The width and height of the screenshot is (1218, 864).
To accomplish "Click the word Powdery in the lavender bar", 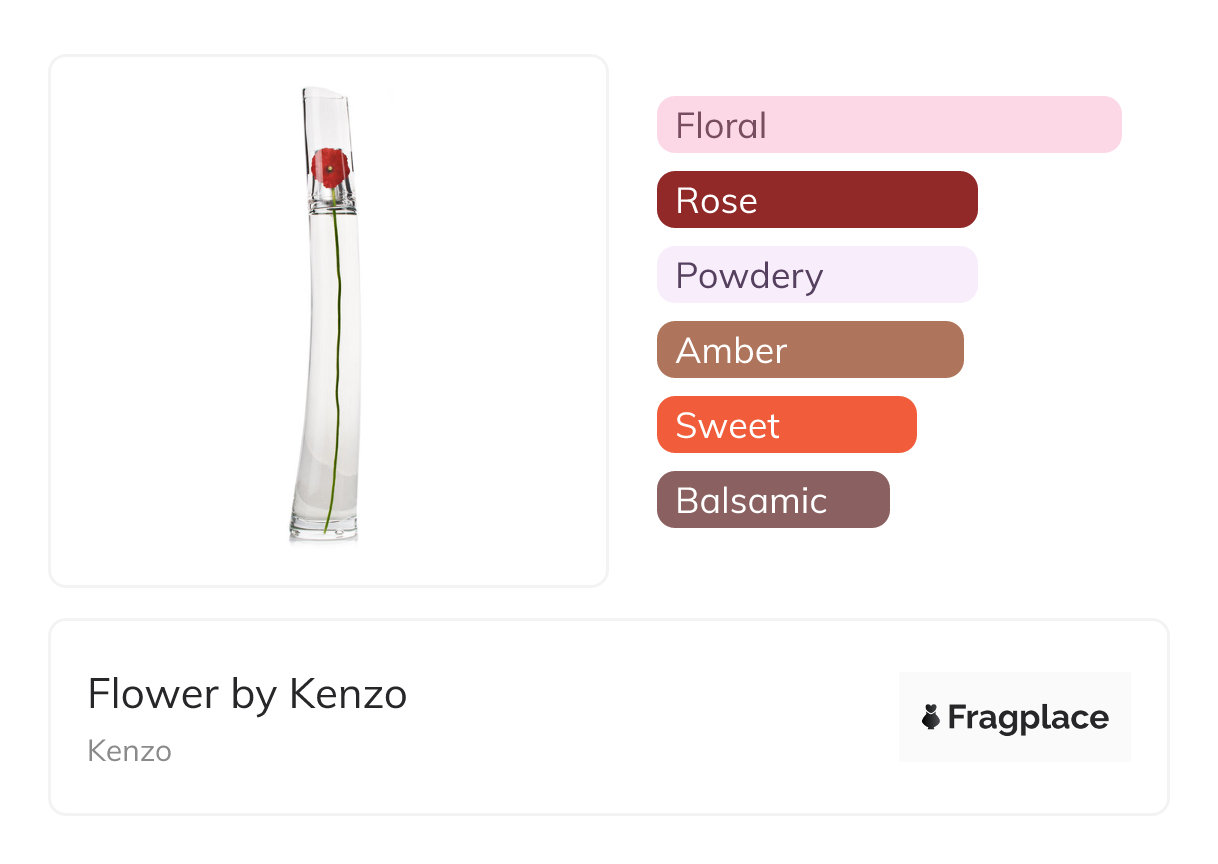I will pos(749,276).
